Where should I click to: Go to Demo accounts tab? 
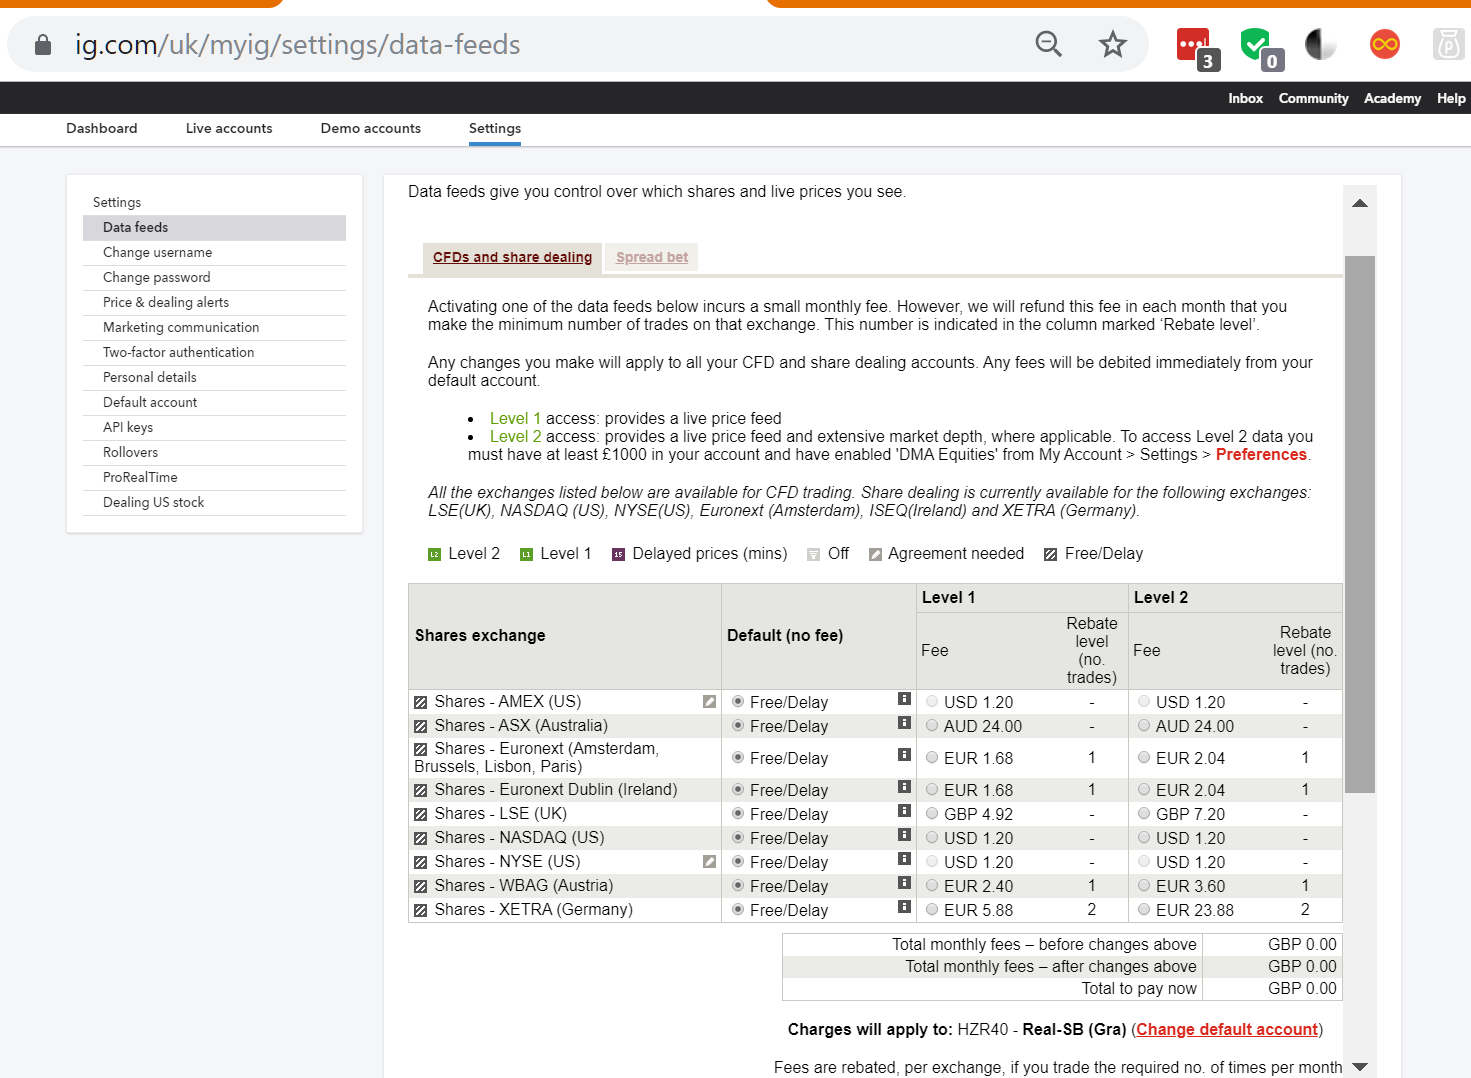tap(371, 128)
